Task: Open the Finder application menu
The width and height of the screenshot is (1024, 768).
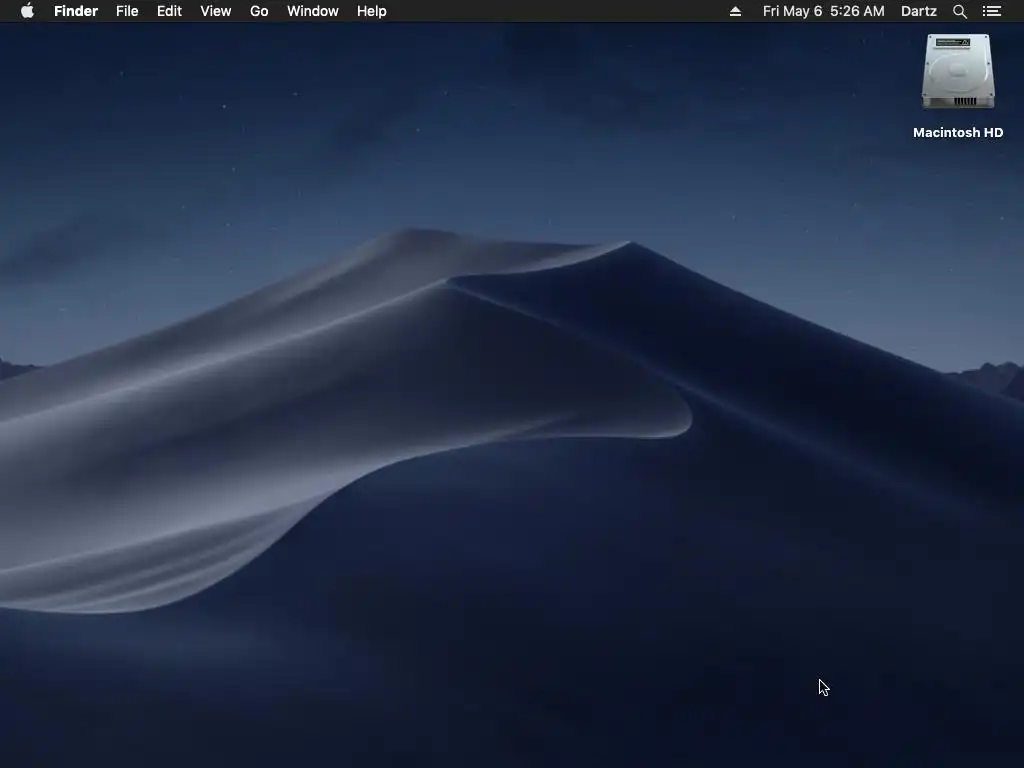Action: click(x=76, y=11)
